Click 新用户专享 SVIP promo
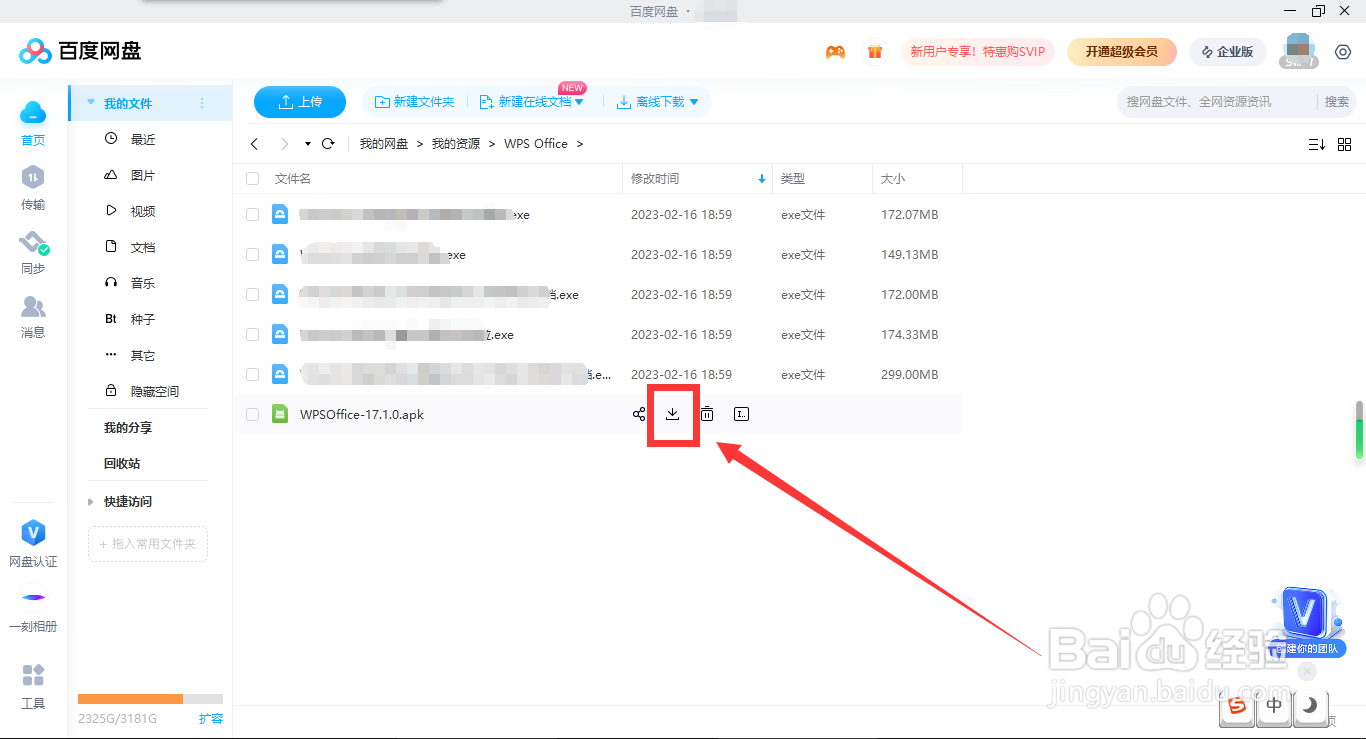The height and width of the screenshot is (739, 1366). pyautogui.click(x=978, y=52)
